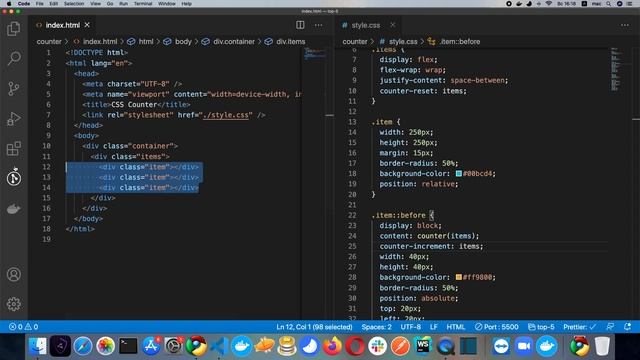Image resolution: width=640 pixels, height=360 pixels.
Task: Open color picker for #ff9800 swatch
Action: click(459, 277)
